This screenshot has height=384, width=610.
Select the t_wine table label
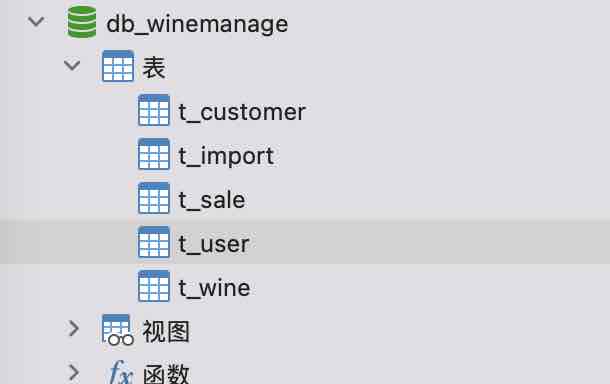tap(214, 288)
